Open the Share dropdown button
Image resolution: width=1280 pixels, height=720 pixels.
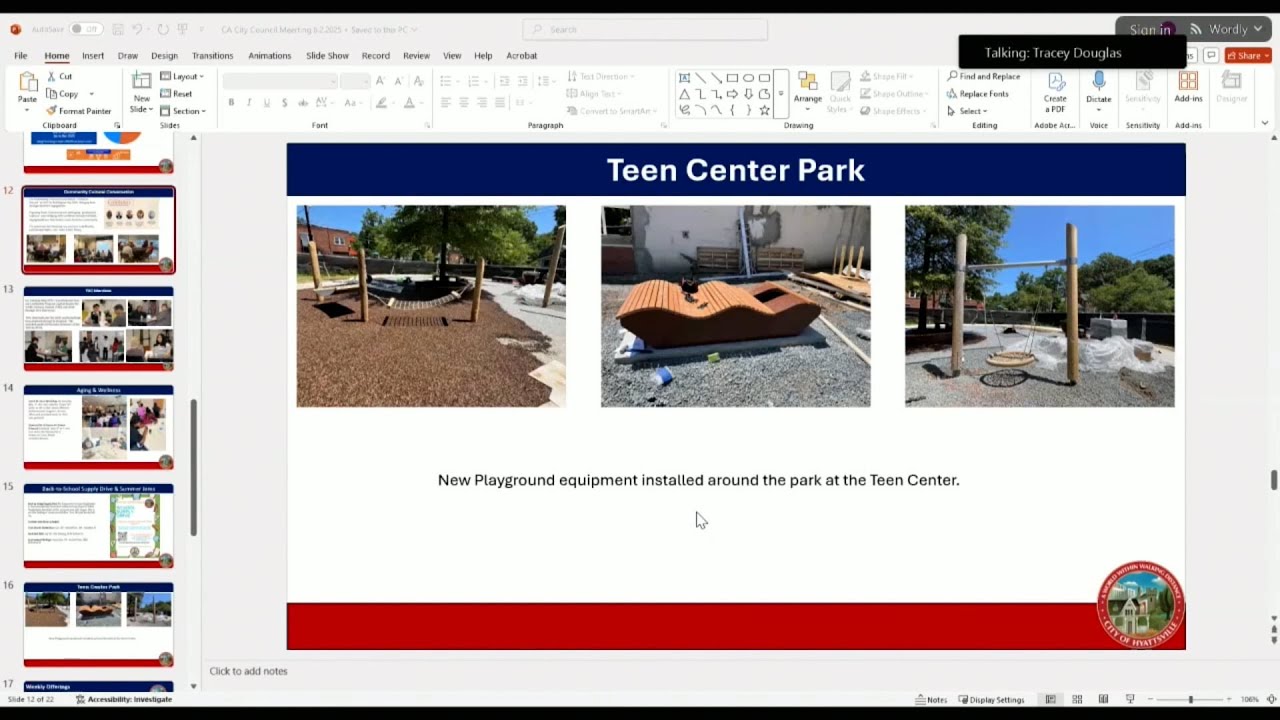[x=1248, y=55]
